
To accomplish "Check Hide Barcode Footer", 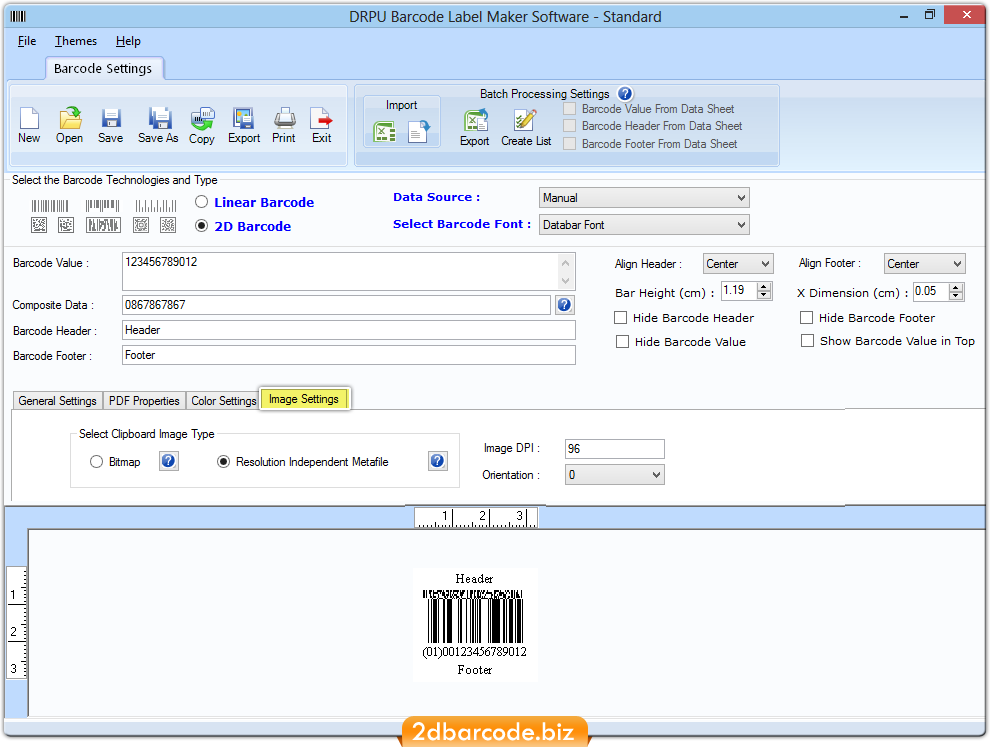I will tap(806, 318).
